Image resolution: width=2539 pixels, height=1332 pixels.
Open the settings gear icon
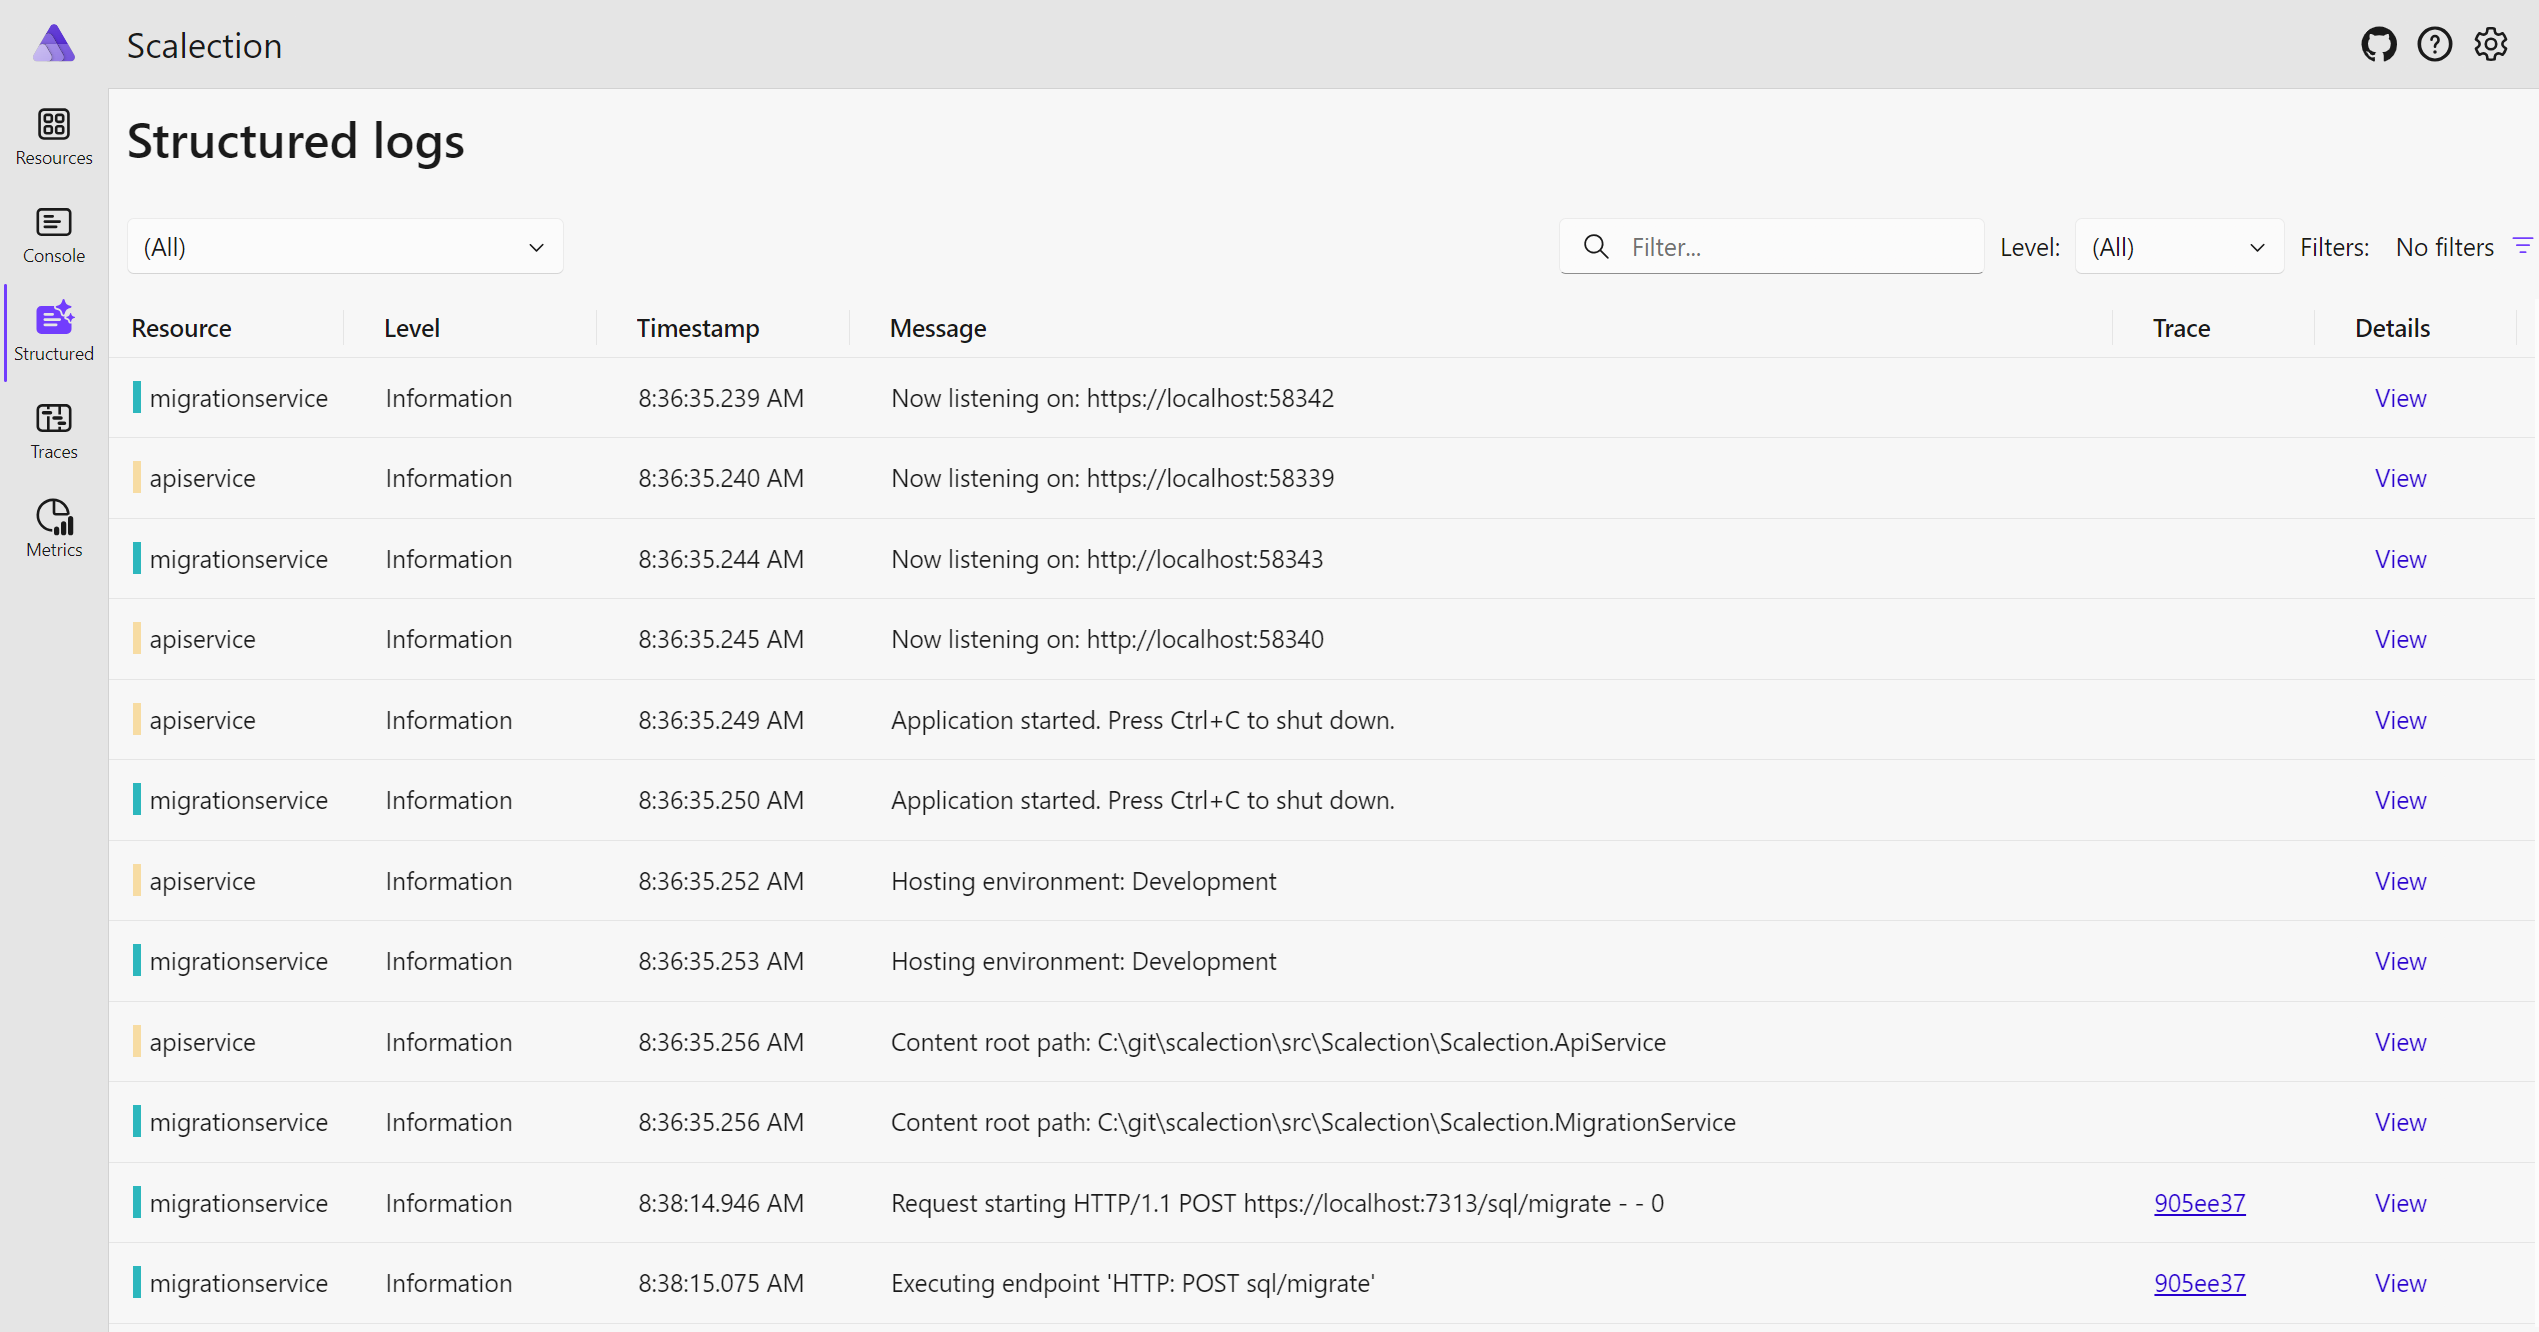tap(2491, 45)
